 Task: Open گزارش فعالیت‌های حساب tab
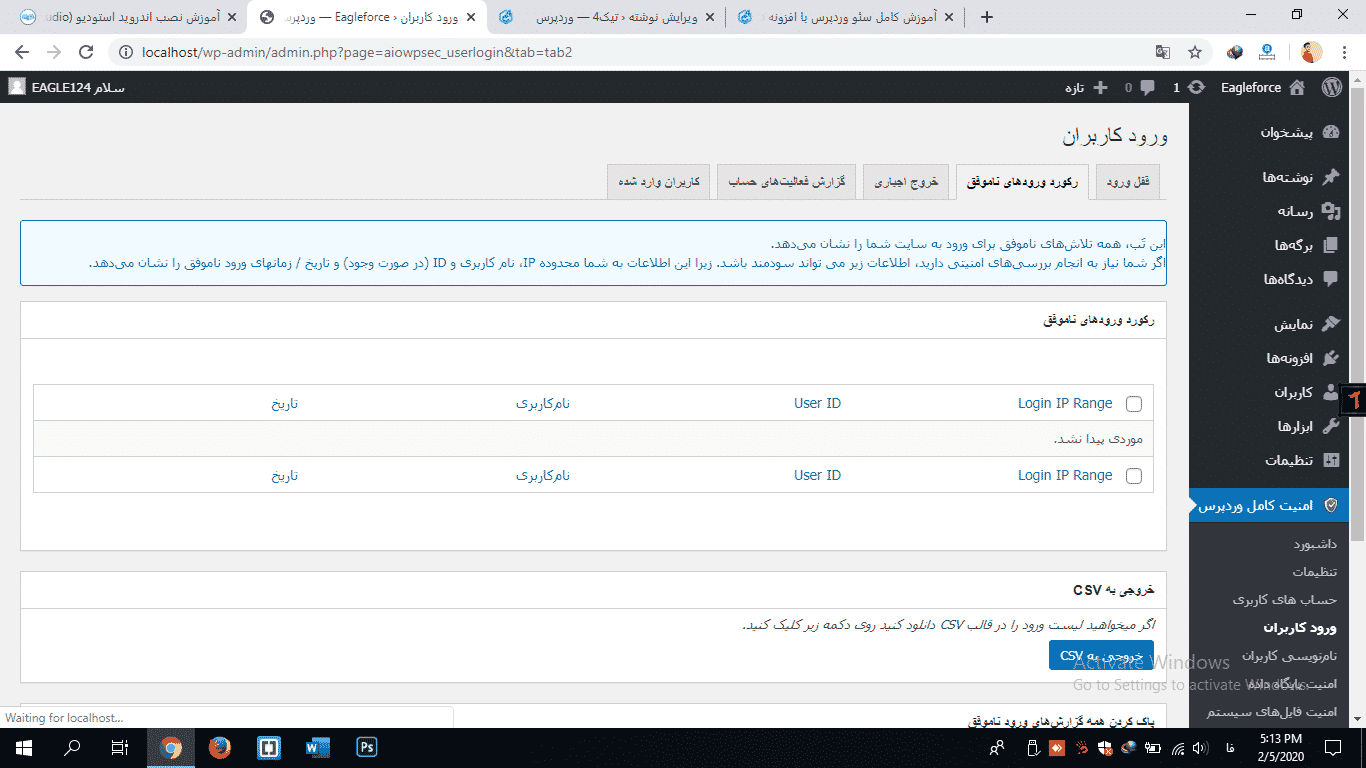(786, 182)
